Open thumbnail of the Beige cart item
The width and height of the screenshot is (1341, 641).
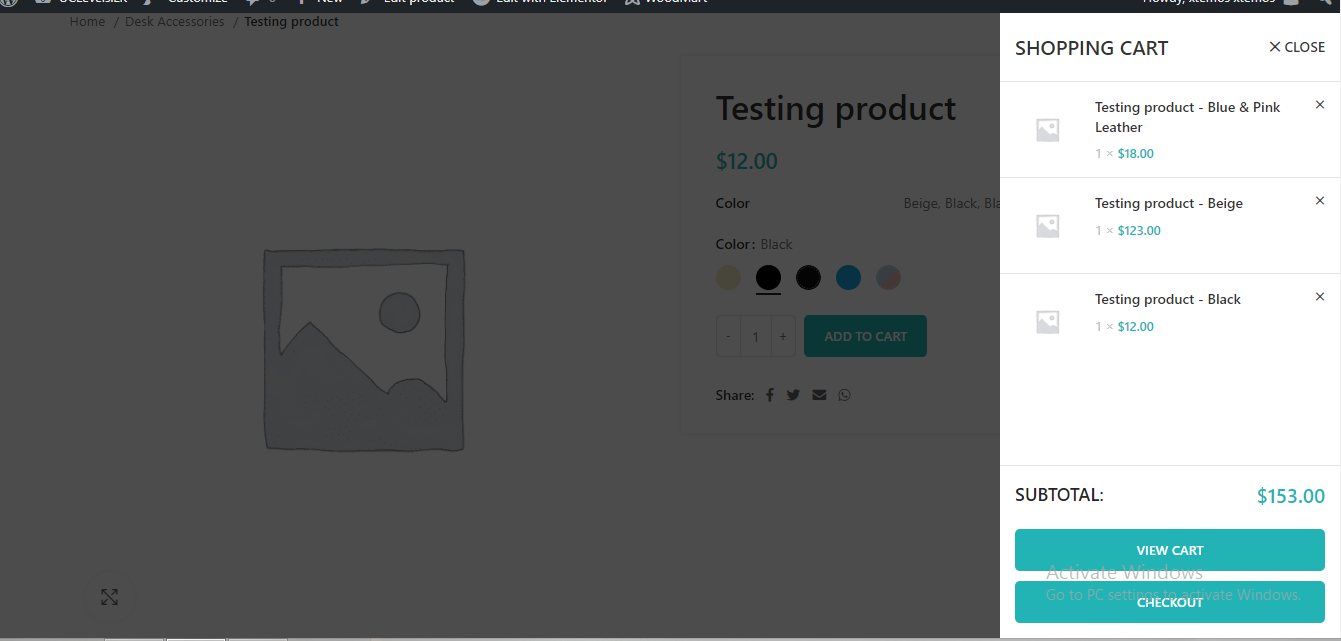point(1047,226)
